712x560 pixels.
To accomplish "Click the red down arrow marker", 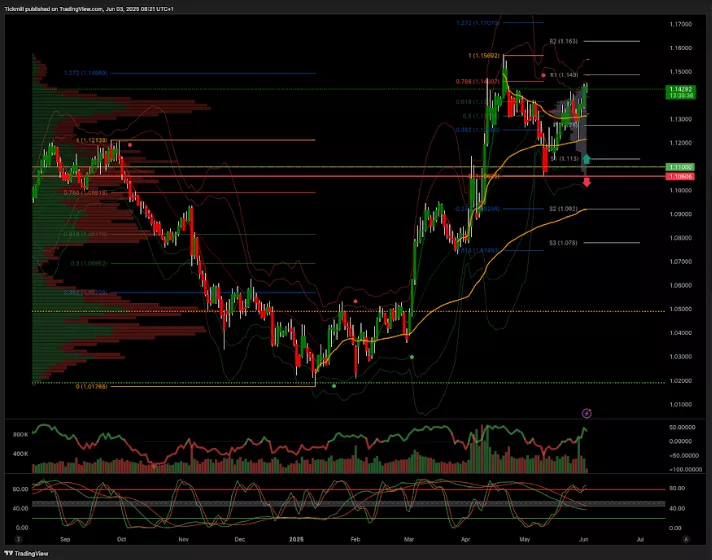I will (x=587, y=181).
